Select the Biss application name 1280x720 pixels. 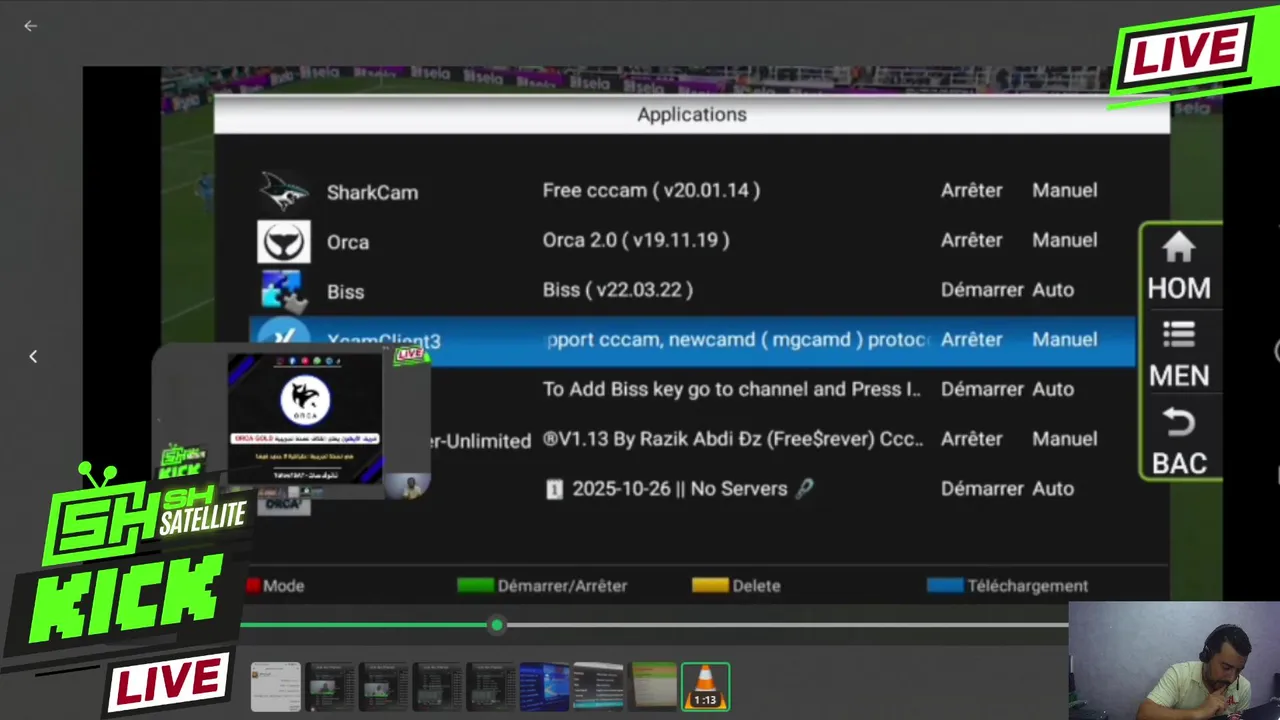point(345,292)
